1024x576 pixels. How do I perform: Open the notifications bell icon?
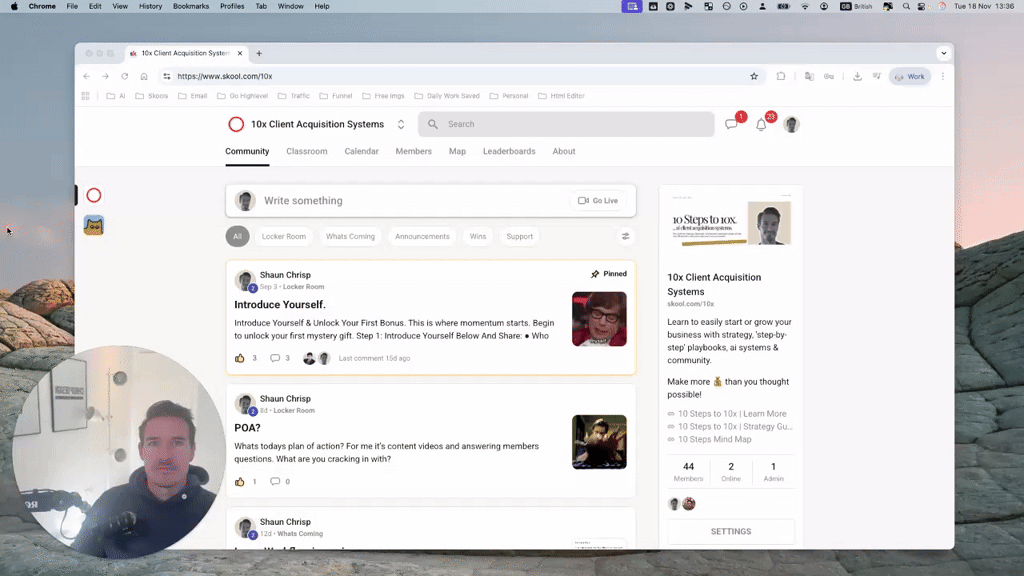tap(761, 124)
